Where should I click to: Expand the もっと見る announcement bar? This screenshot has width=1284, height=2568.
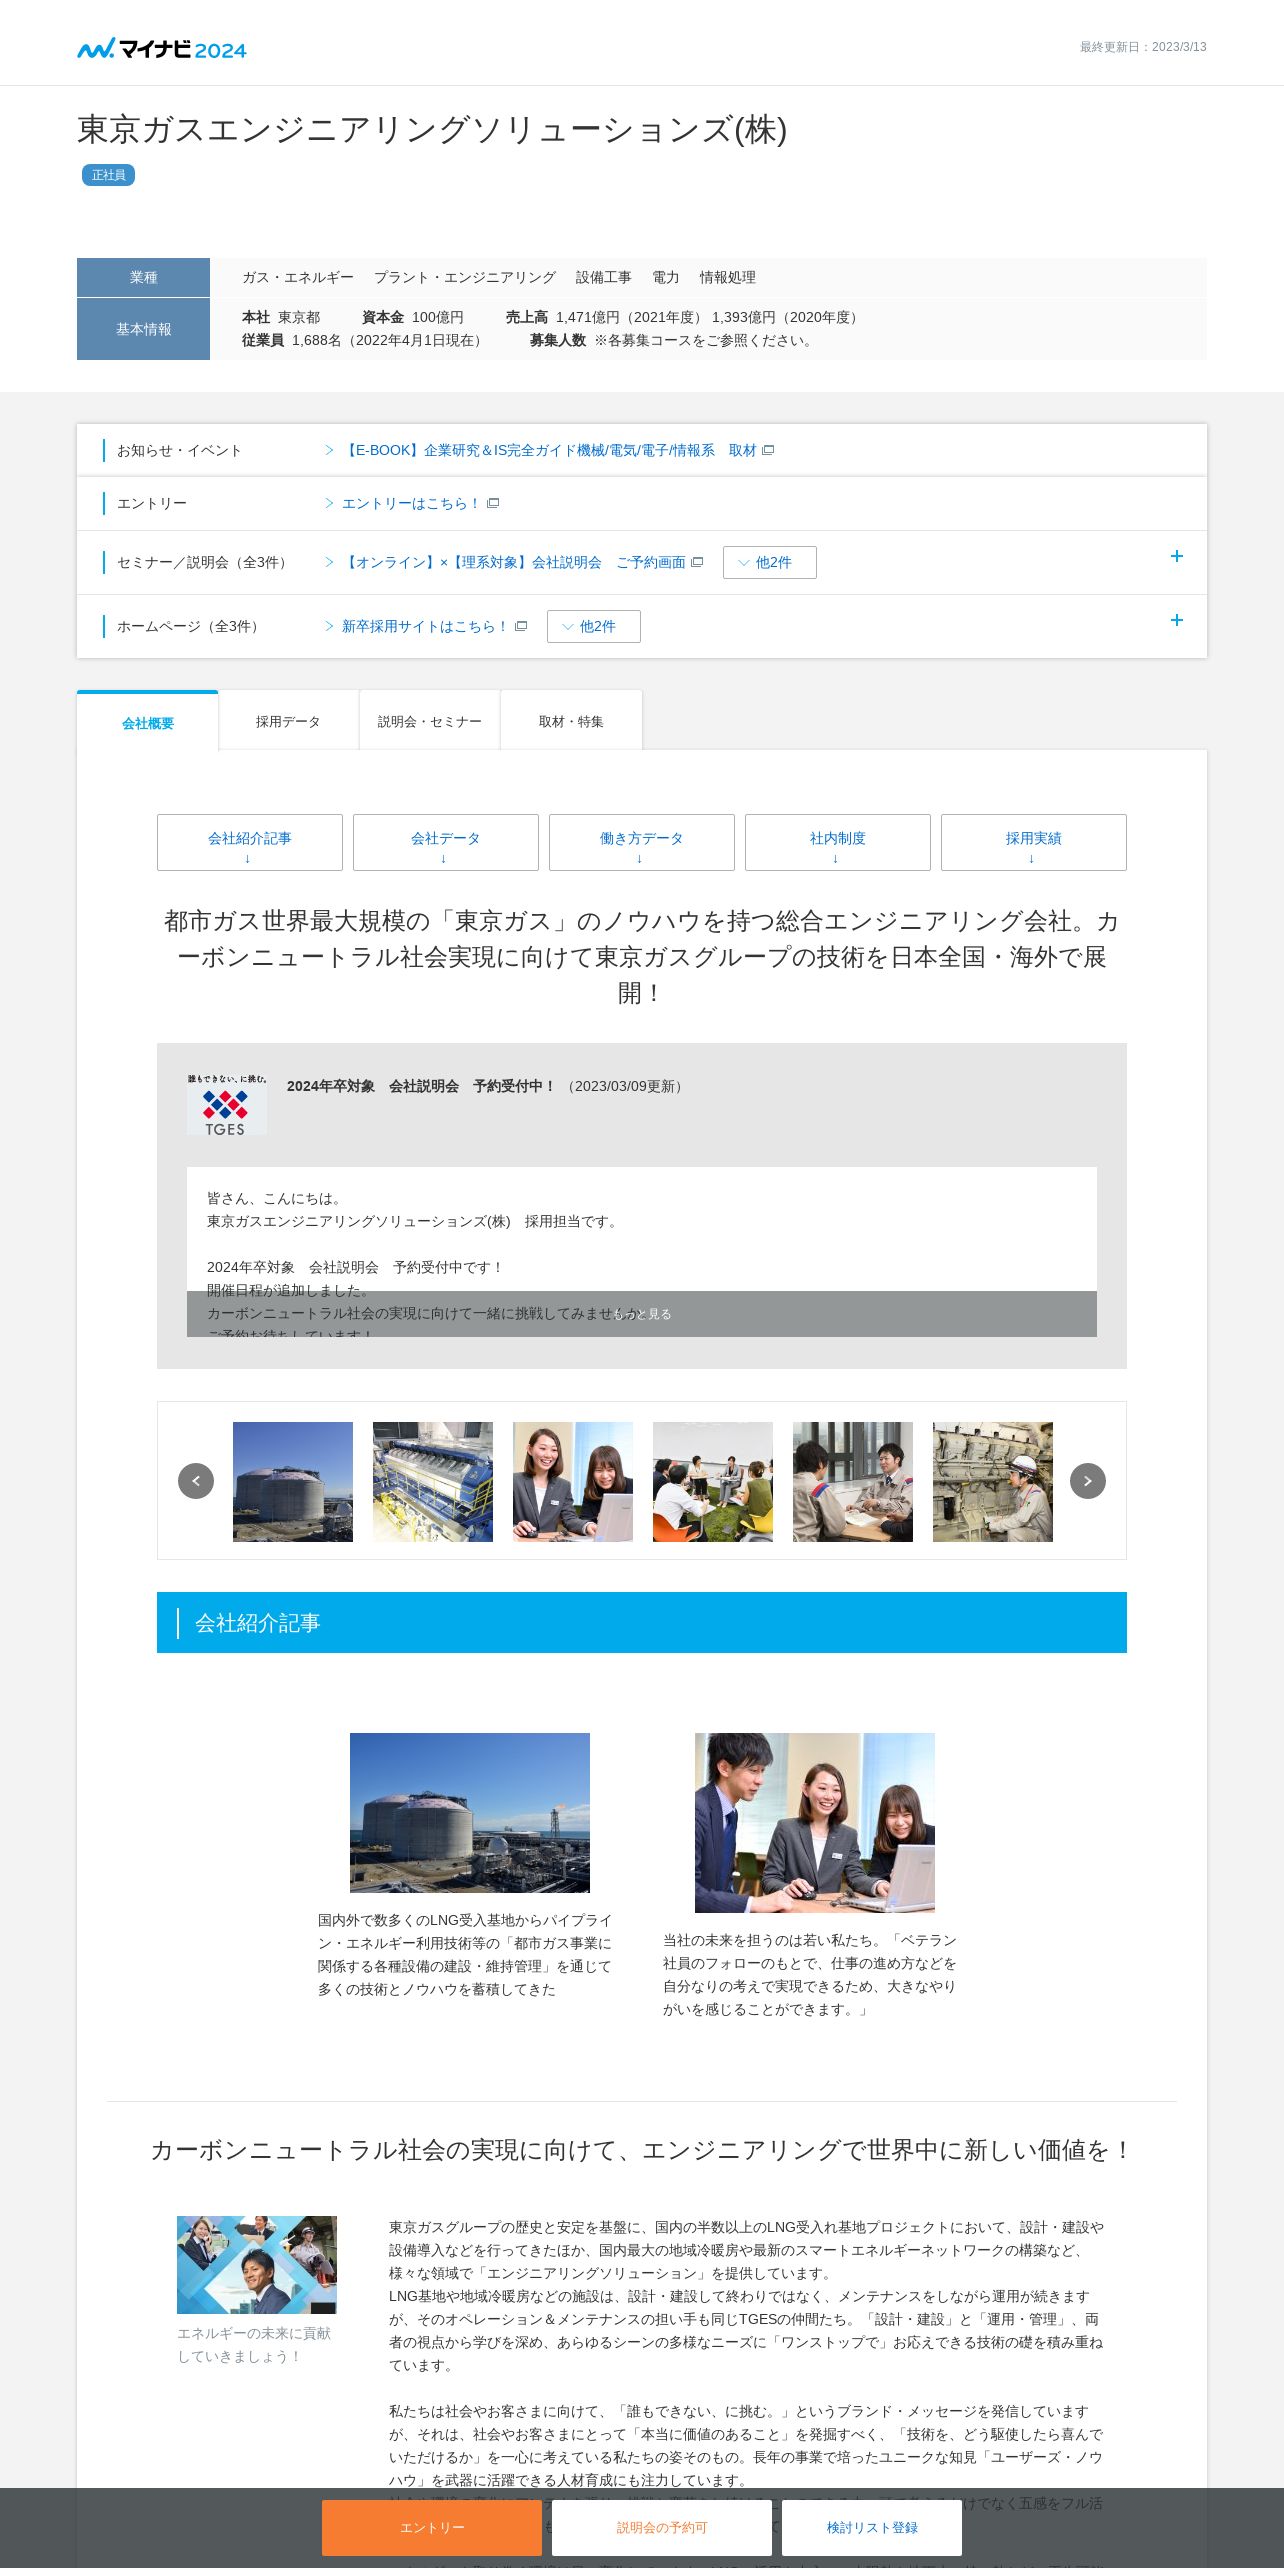tap(642, 1314)
